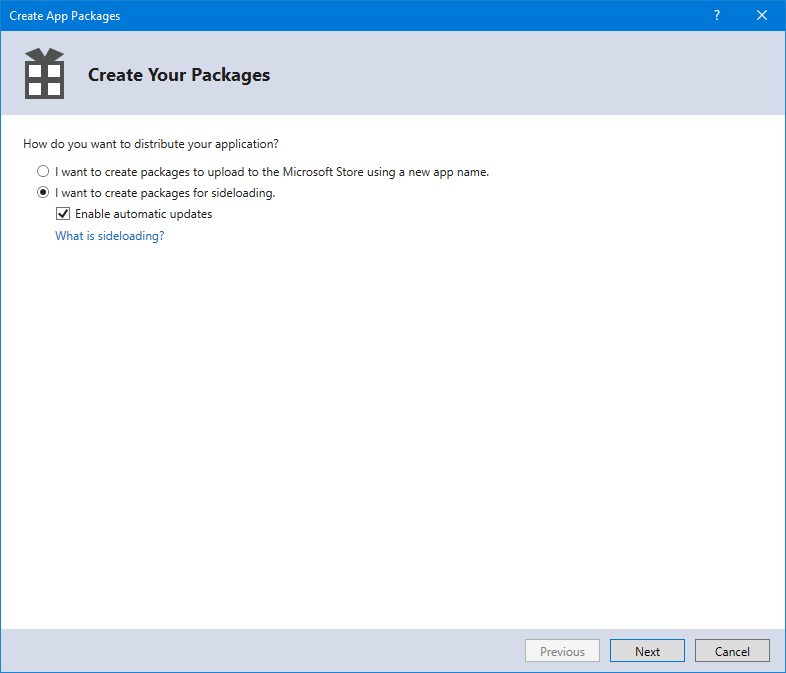This screenshot has width=786, height=673.
Task: Click the "How do you want to distribute" question text
Action: 151,144
